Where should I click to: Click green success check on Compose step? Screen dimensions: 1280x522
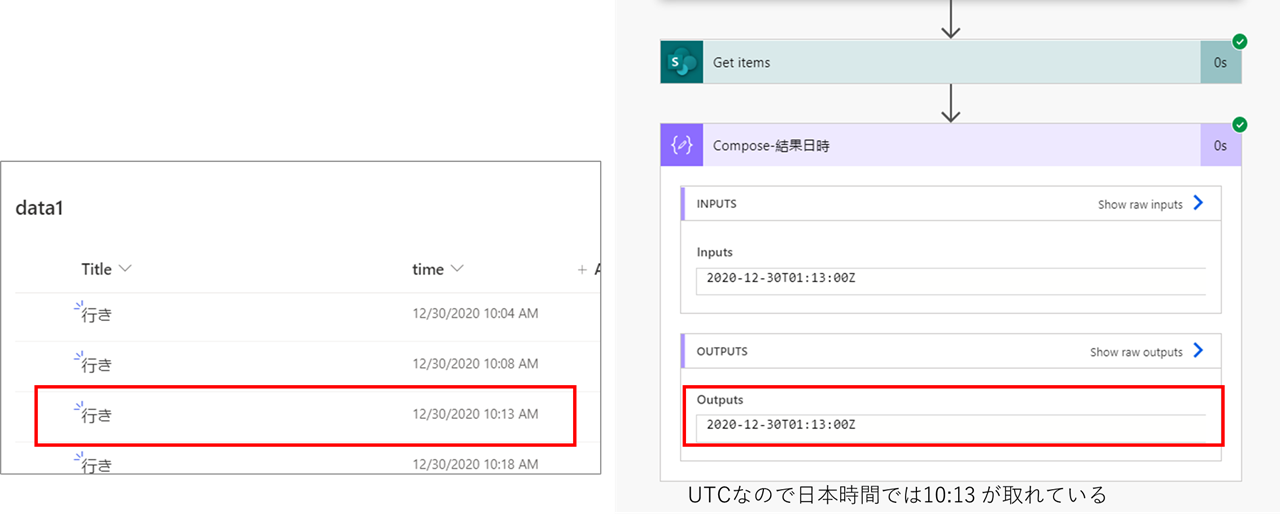tap(1240, 124)
